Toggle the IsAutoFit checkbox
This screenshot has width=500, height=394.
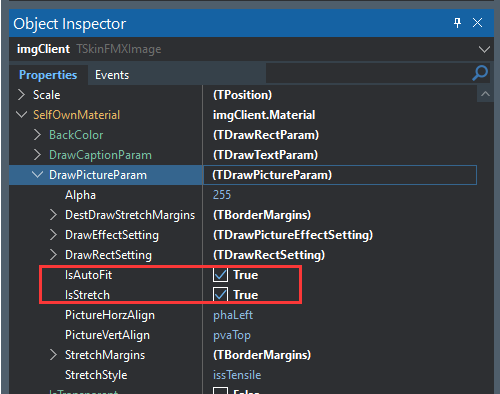220,275
